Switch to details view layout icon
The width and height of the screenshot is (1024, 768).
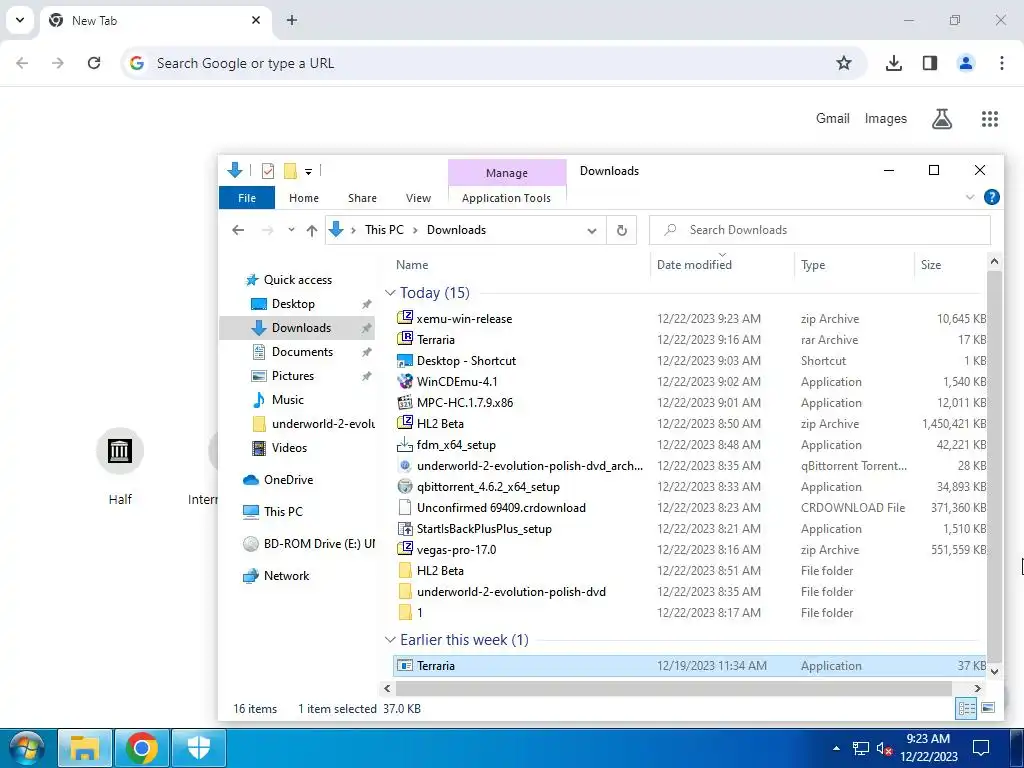(967, 708)
